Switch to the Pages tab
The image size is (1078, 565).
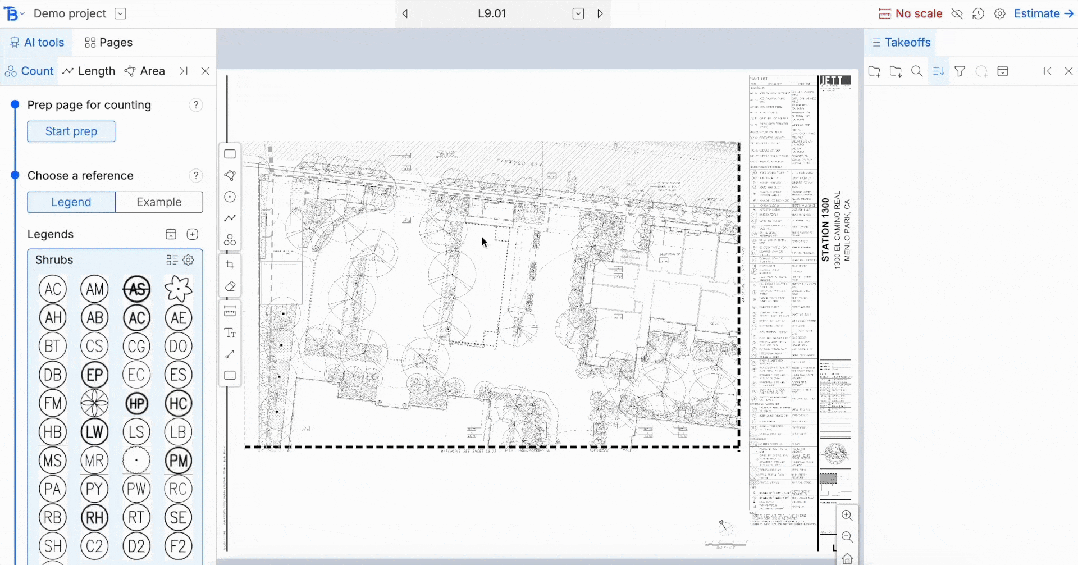(x=108, y=43)
